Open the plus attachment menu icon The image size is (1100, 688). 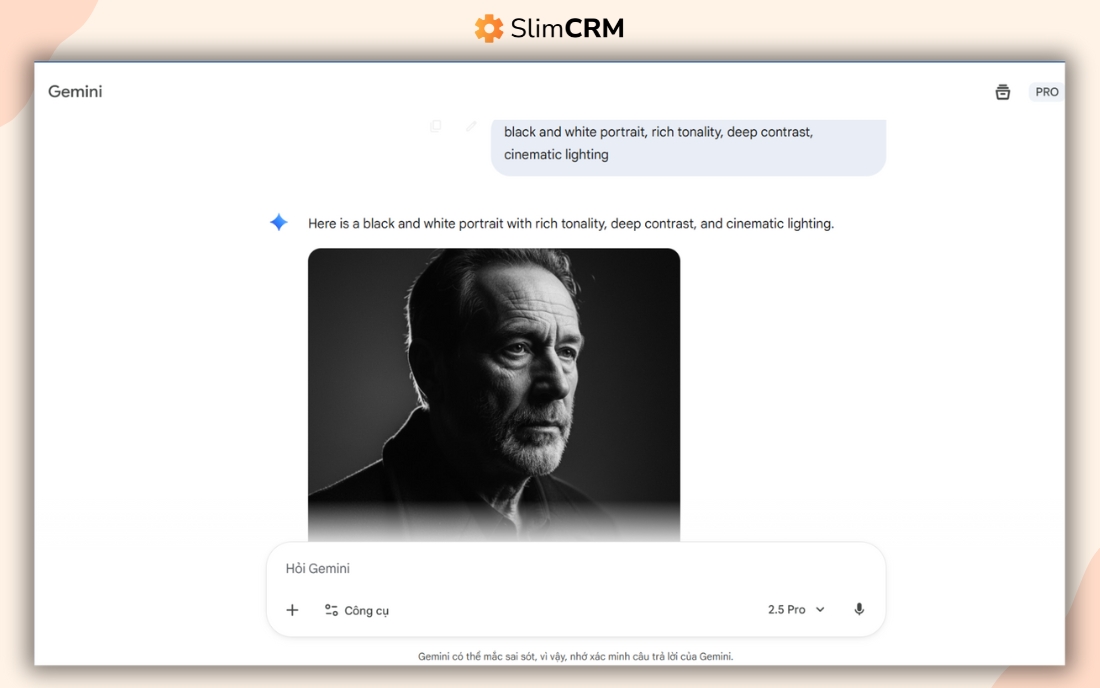click(293, 610)
